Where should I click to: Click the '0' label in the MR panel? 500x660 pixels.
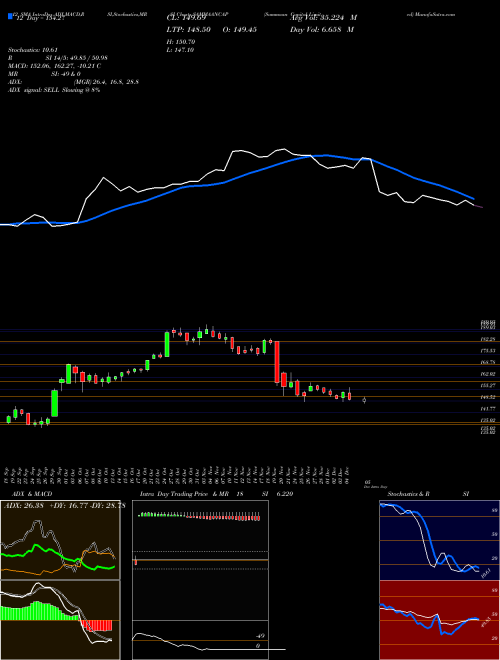point(258,646)
